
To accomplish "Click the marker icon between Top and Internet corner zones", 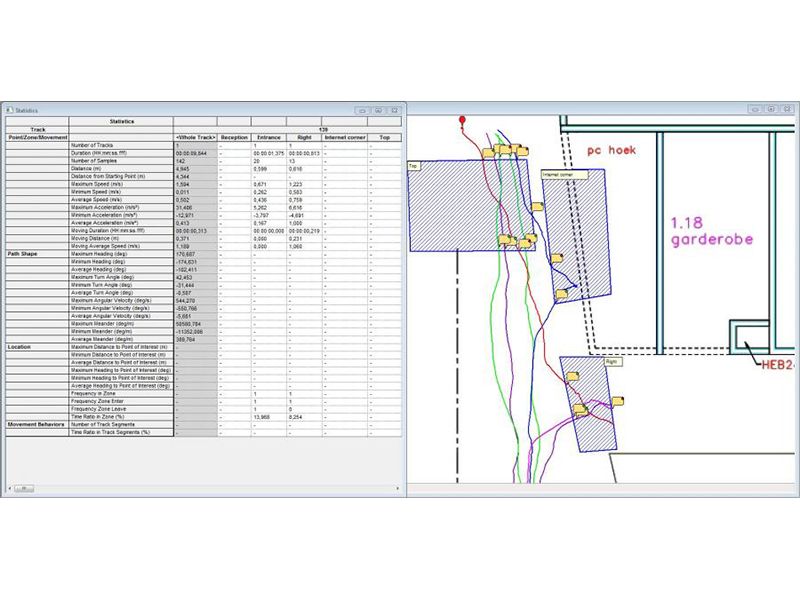I will pos(537,206).
